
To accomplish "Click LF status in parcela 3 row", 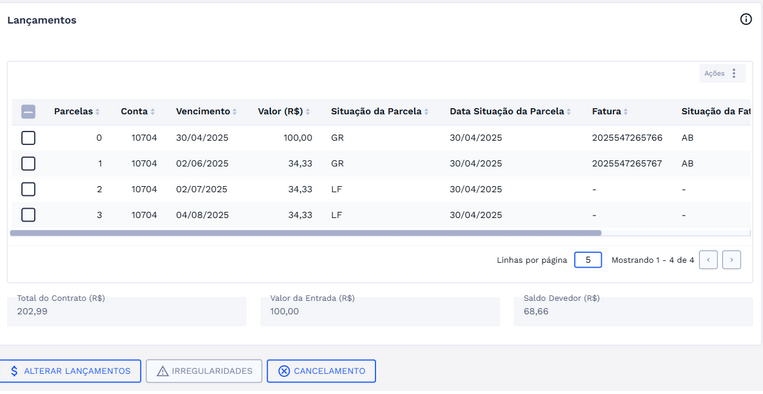I will point(336,215).
